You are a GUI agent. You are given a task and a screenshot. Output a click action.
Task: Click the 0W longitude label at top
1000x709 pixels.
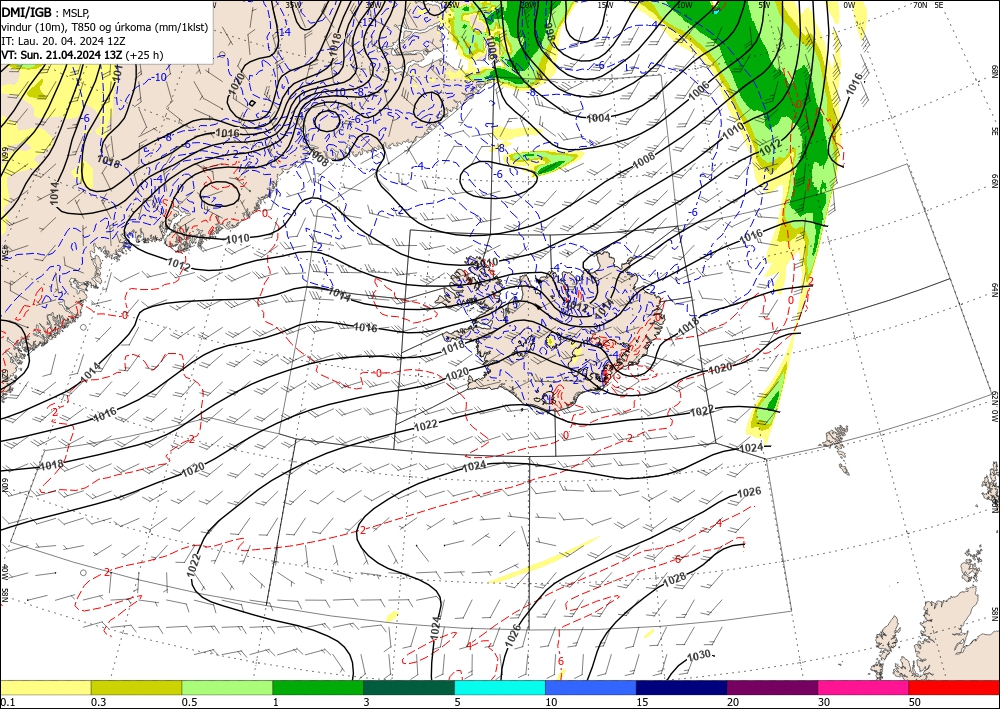tap(849, 5)
